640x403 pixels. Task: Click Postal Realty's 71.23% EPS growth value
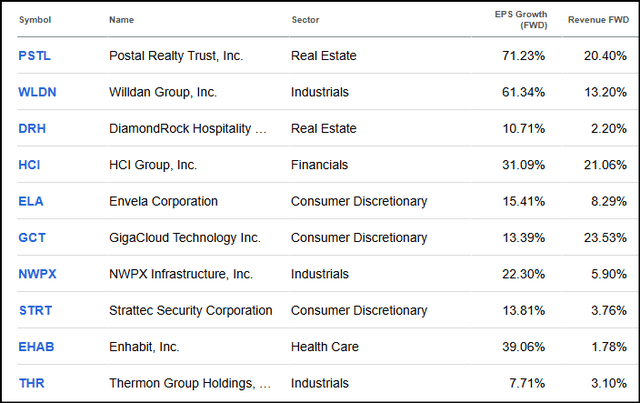(x=523, y=56)
